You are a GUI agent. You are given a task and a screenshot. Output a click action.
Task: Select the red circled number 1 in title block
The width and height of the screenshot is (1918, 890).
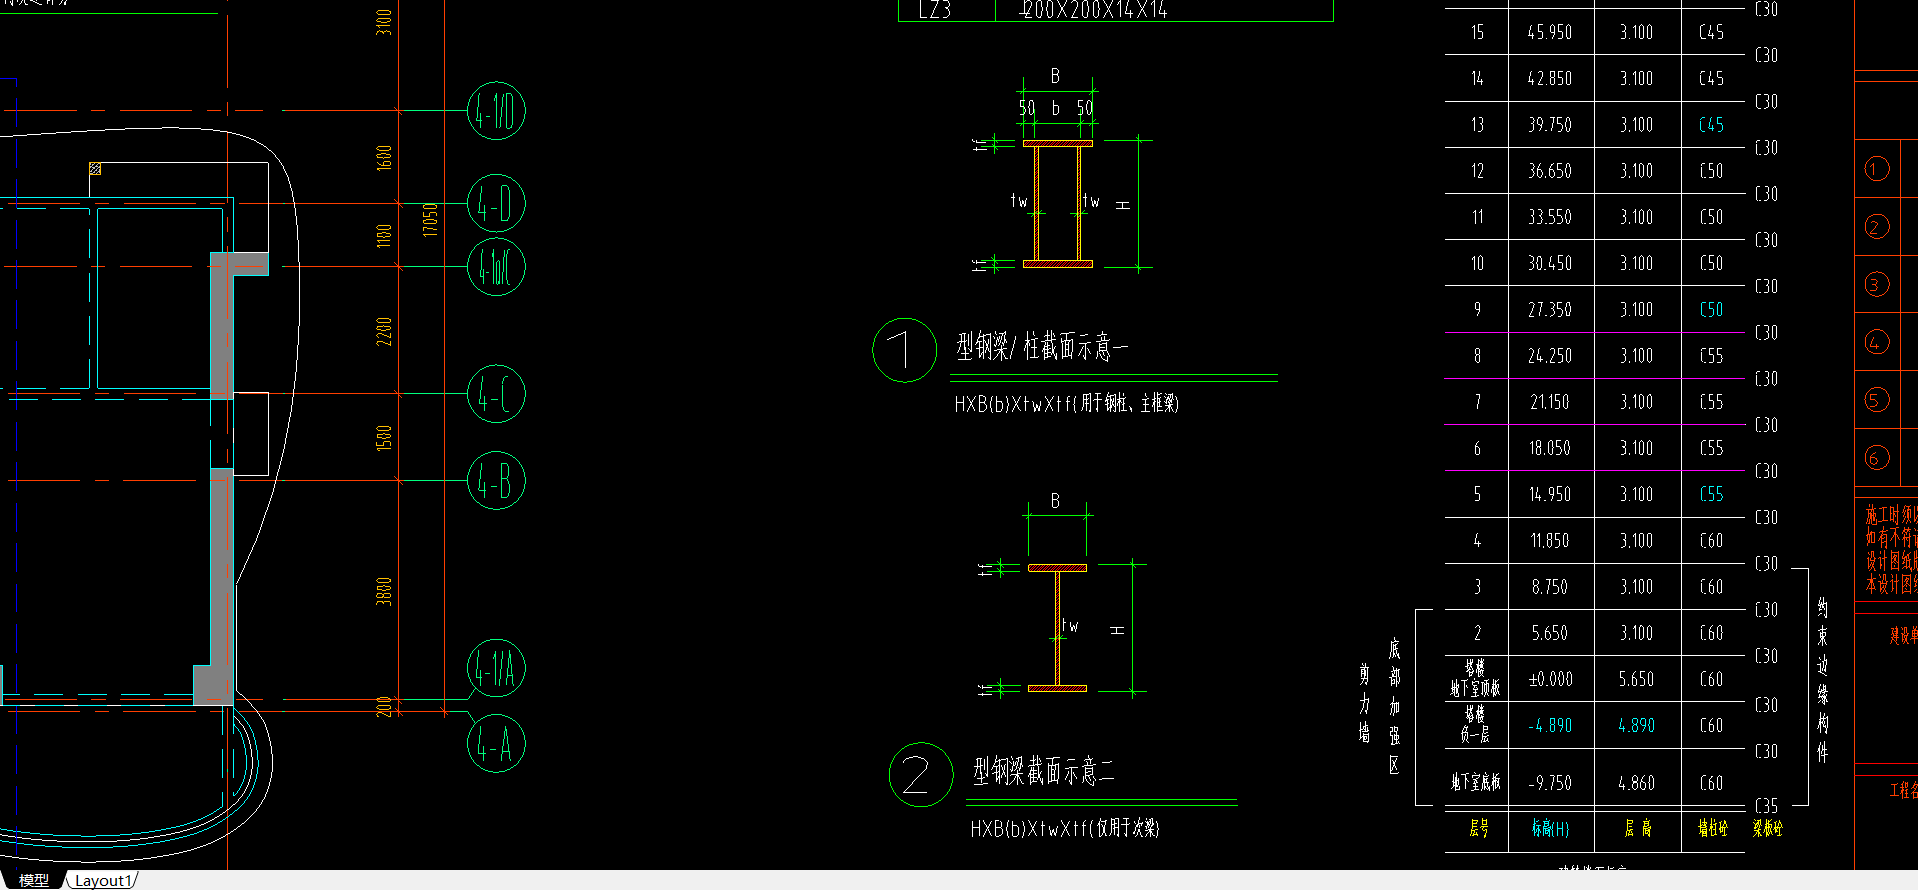pyautogui.click(x=1876, y=169)
